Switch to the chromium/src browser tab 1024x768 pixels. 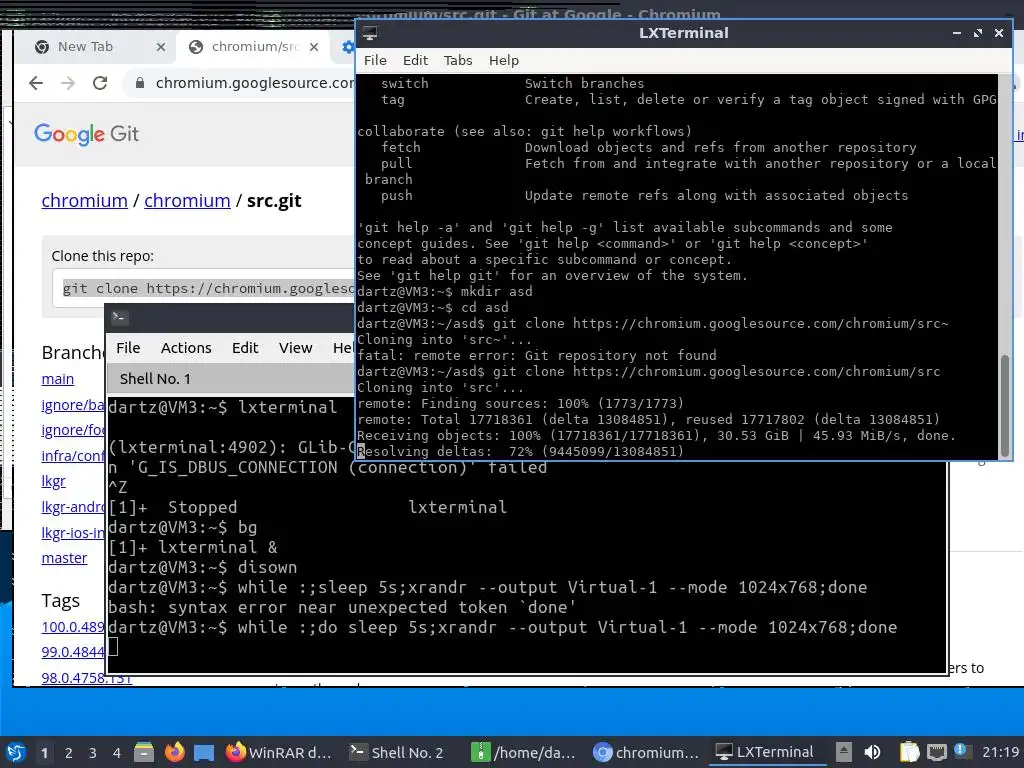pos(255,46)
